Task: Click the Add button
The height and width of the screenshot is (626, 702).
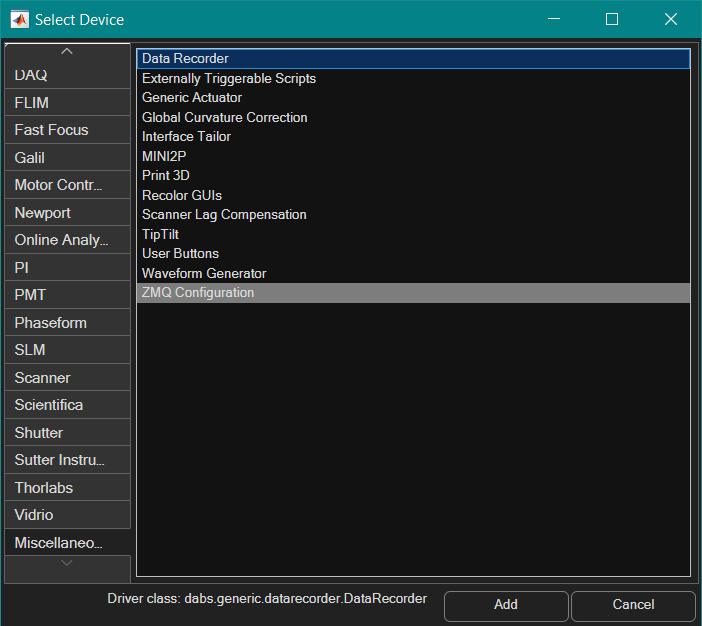Action: [506, 605]
